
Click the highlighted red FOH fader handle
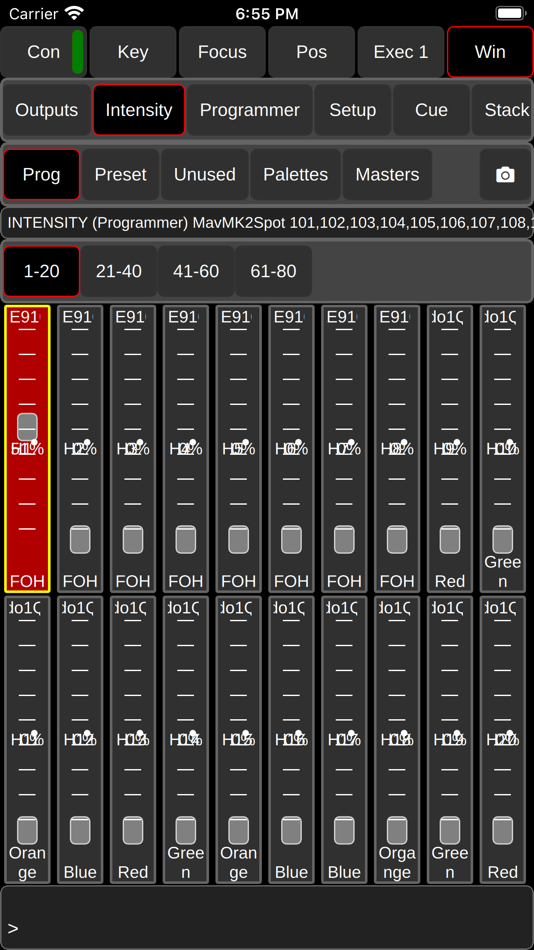click(27, 427)
